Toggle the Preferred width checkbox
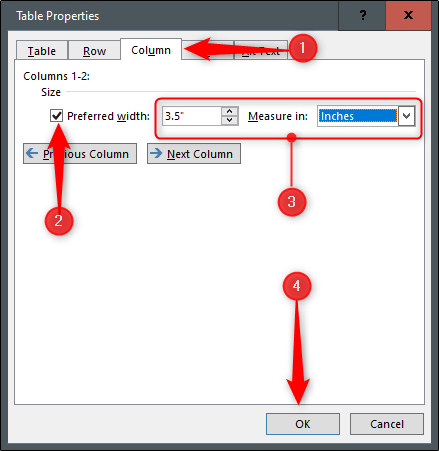This screenshot has width=439, height=451. click(56, 116)
